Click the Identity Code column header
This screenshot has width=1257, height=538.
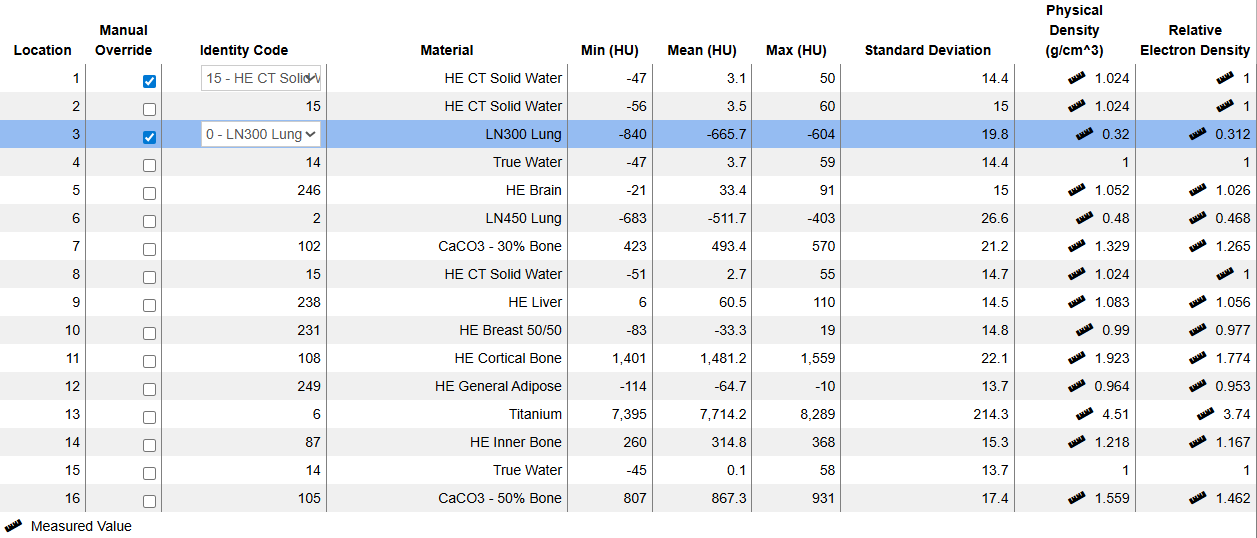[x=244, y=50]
